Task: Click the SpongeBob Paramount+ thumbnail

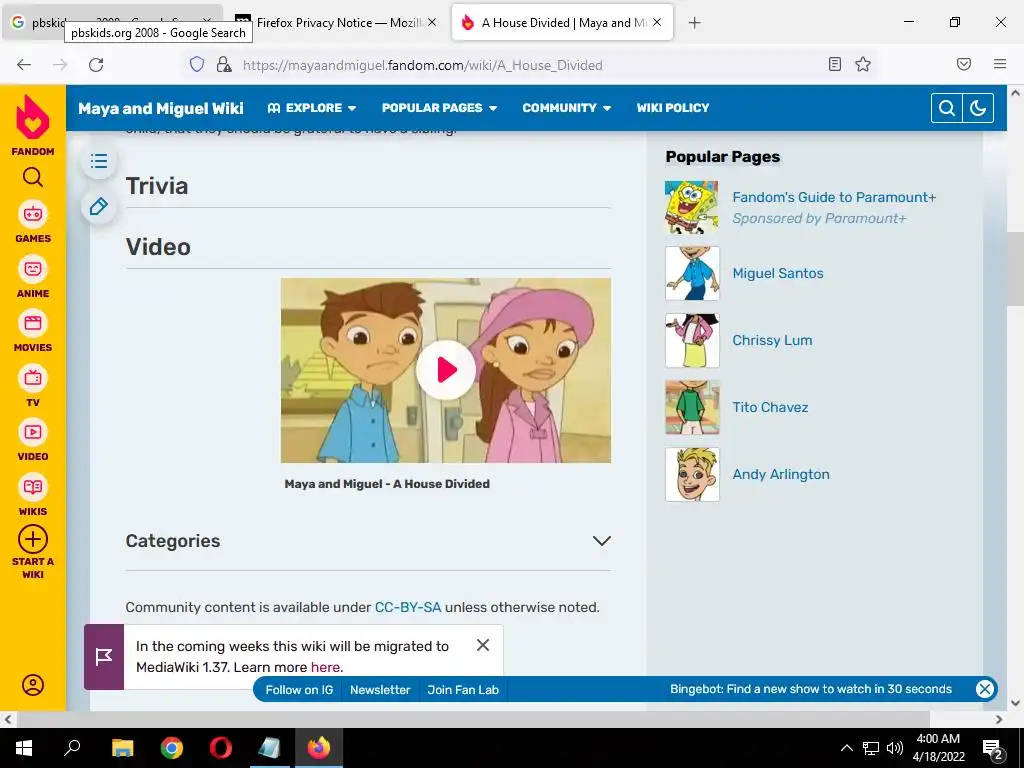Action: tap(692, 207)
